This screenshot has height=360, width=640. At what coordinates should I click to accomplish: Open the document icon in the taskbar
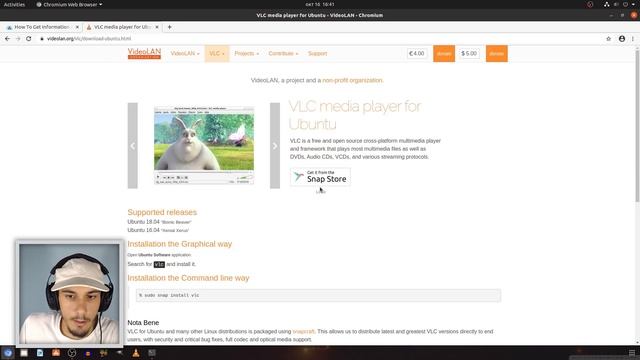pos(40,353)
